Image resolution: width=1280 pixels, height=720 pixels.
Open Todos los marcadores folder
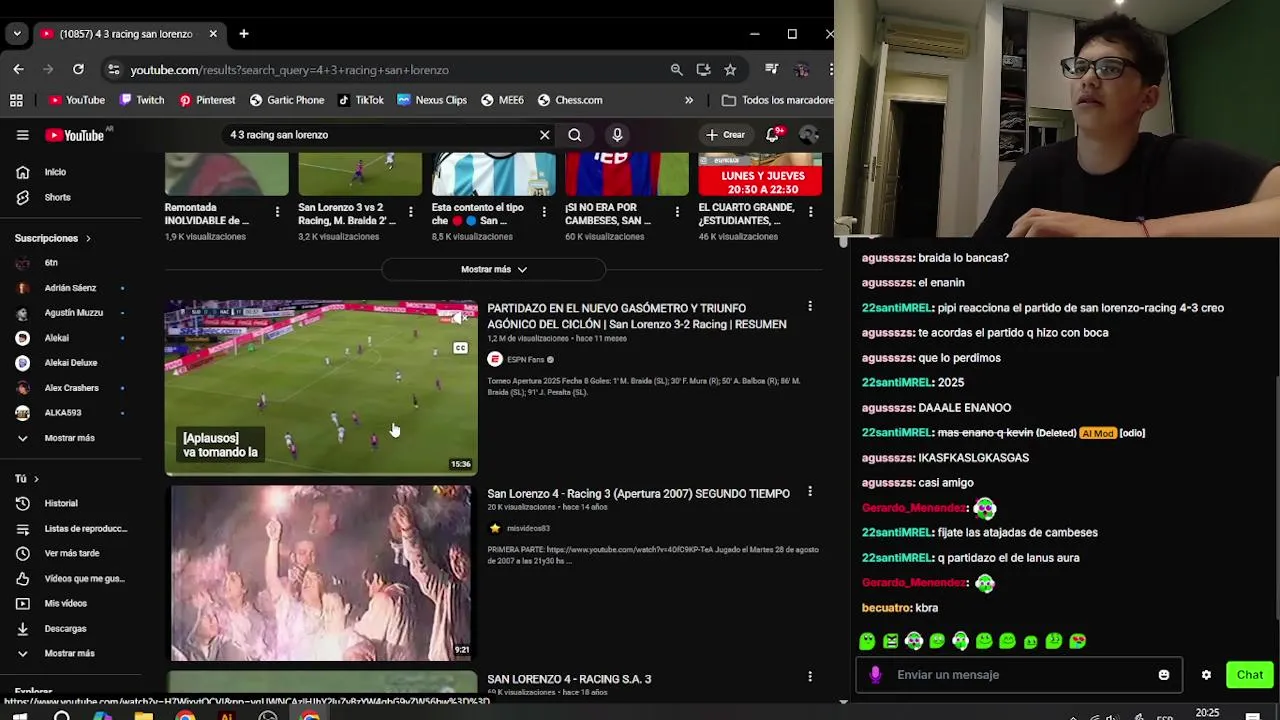tap(777, 100)
